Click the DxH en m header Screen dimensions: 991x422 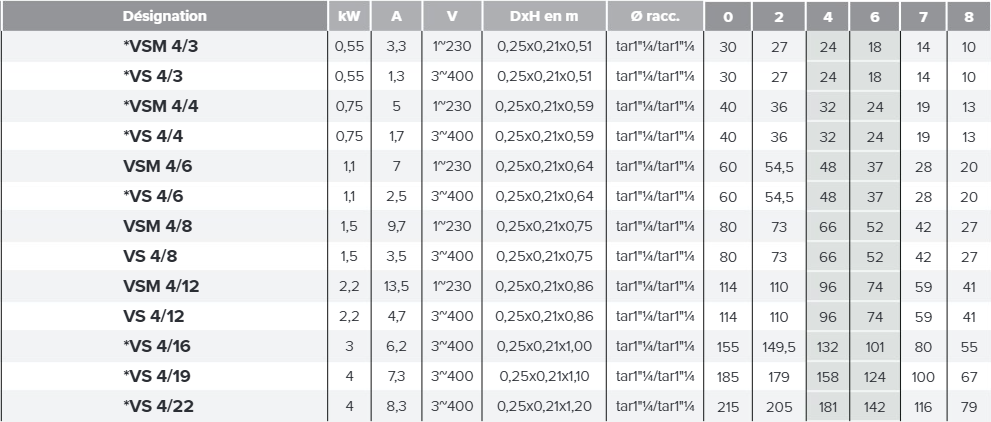(x=544, y=16)
